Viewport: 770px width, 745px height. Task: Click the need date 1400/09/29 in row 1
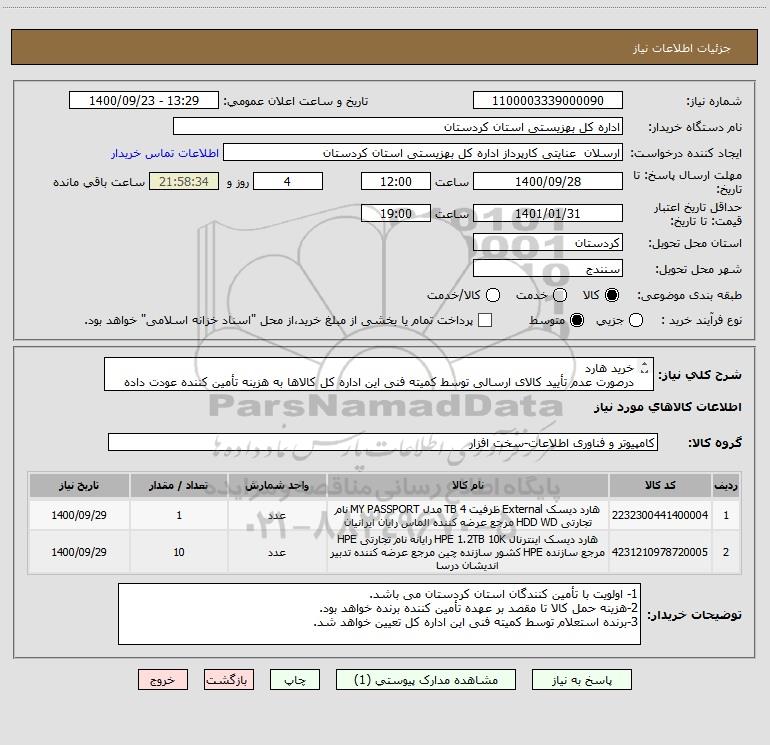point(79,515)
